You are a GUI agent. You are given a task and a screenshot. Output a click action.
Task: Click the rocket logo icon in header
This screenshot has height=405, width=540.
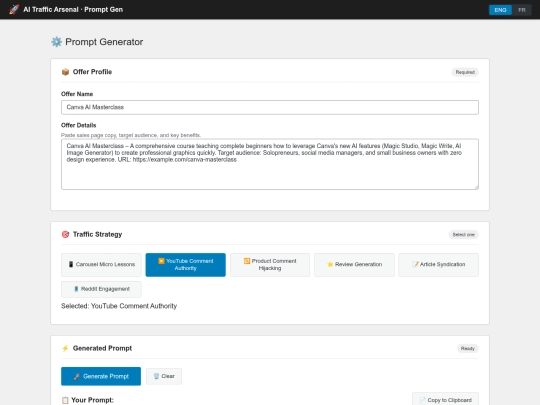(14, 9)
